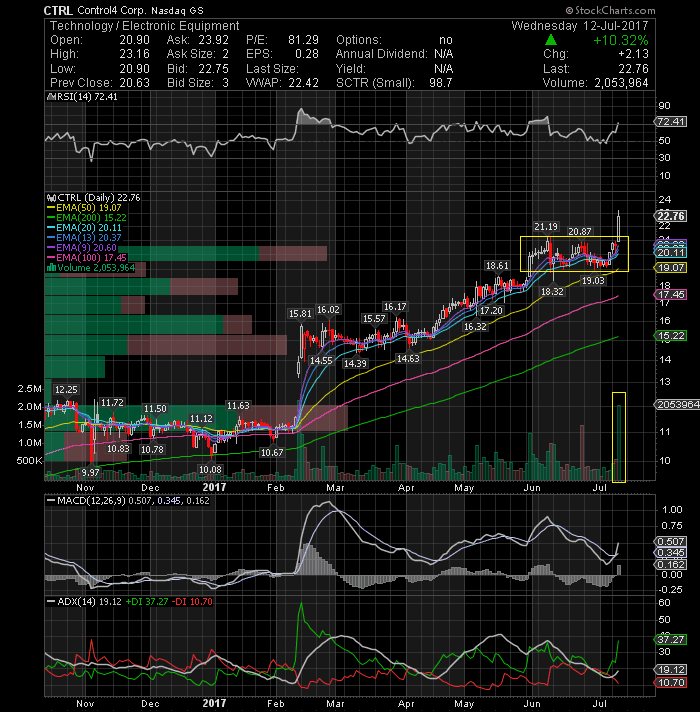Viewport: 700px width, 712px height.
Task: Click the blue EMA(13) 20.37 legend entry
Action: coord(84,238)
